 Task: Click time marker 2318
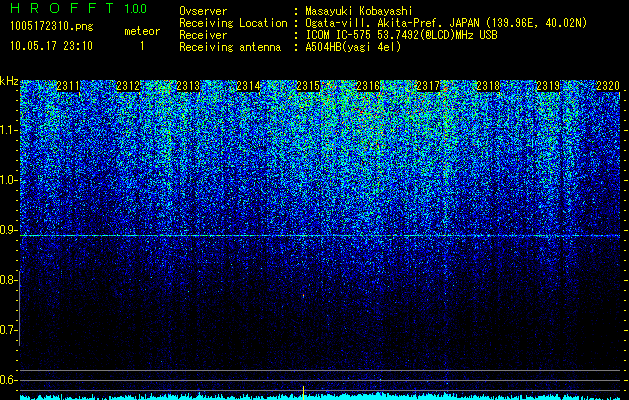pos(488,86)
